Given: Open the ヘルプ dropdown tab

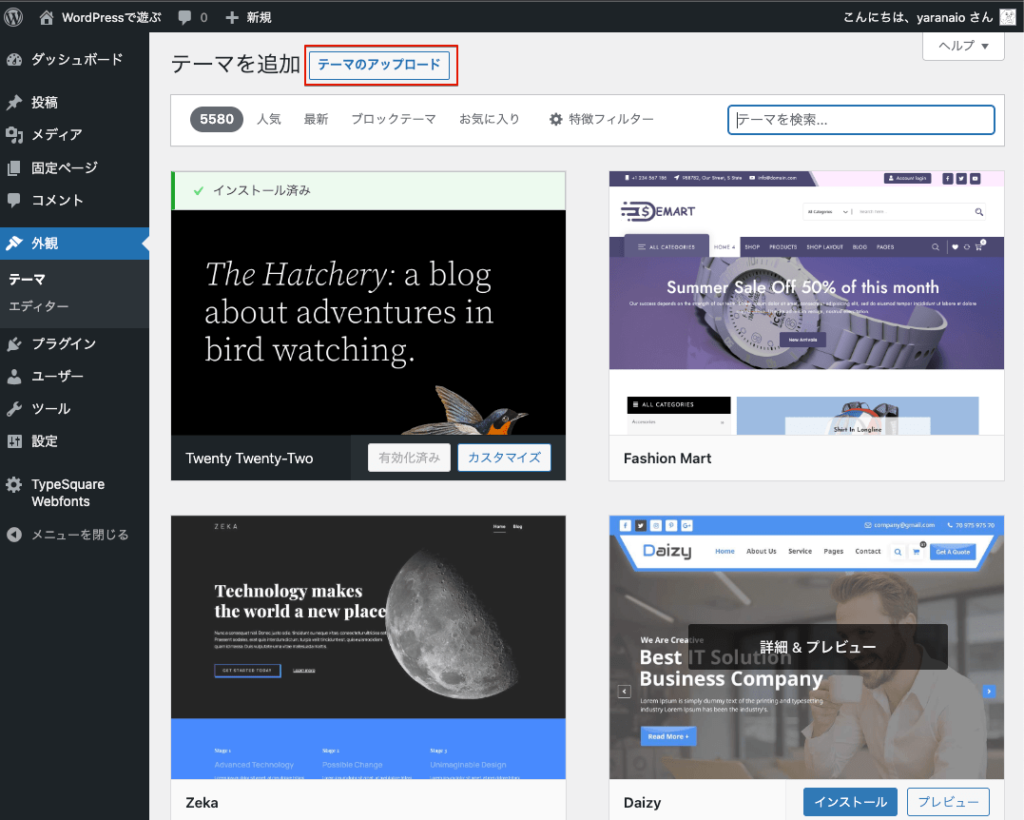Looking at the screenshot, I should click(x=963, y=46).
